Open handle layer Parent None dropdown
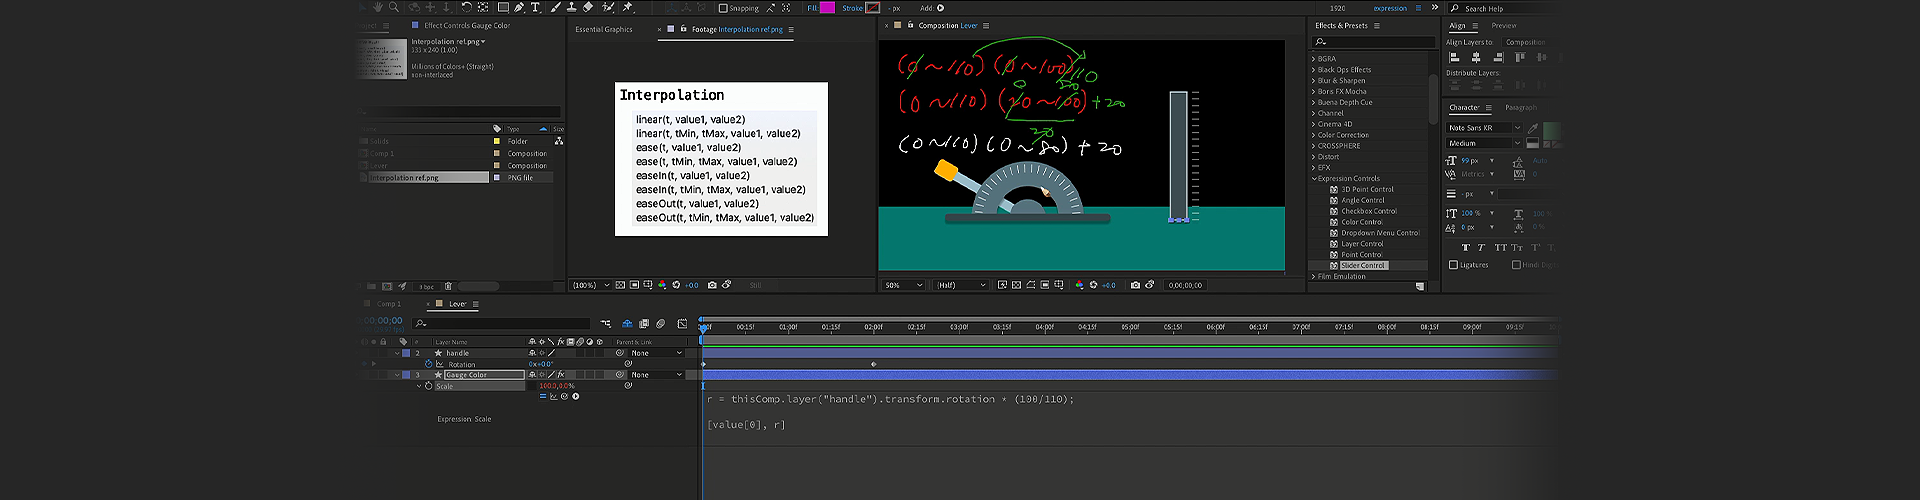 [657, 353]
